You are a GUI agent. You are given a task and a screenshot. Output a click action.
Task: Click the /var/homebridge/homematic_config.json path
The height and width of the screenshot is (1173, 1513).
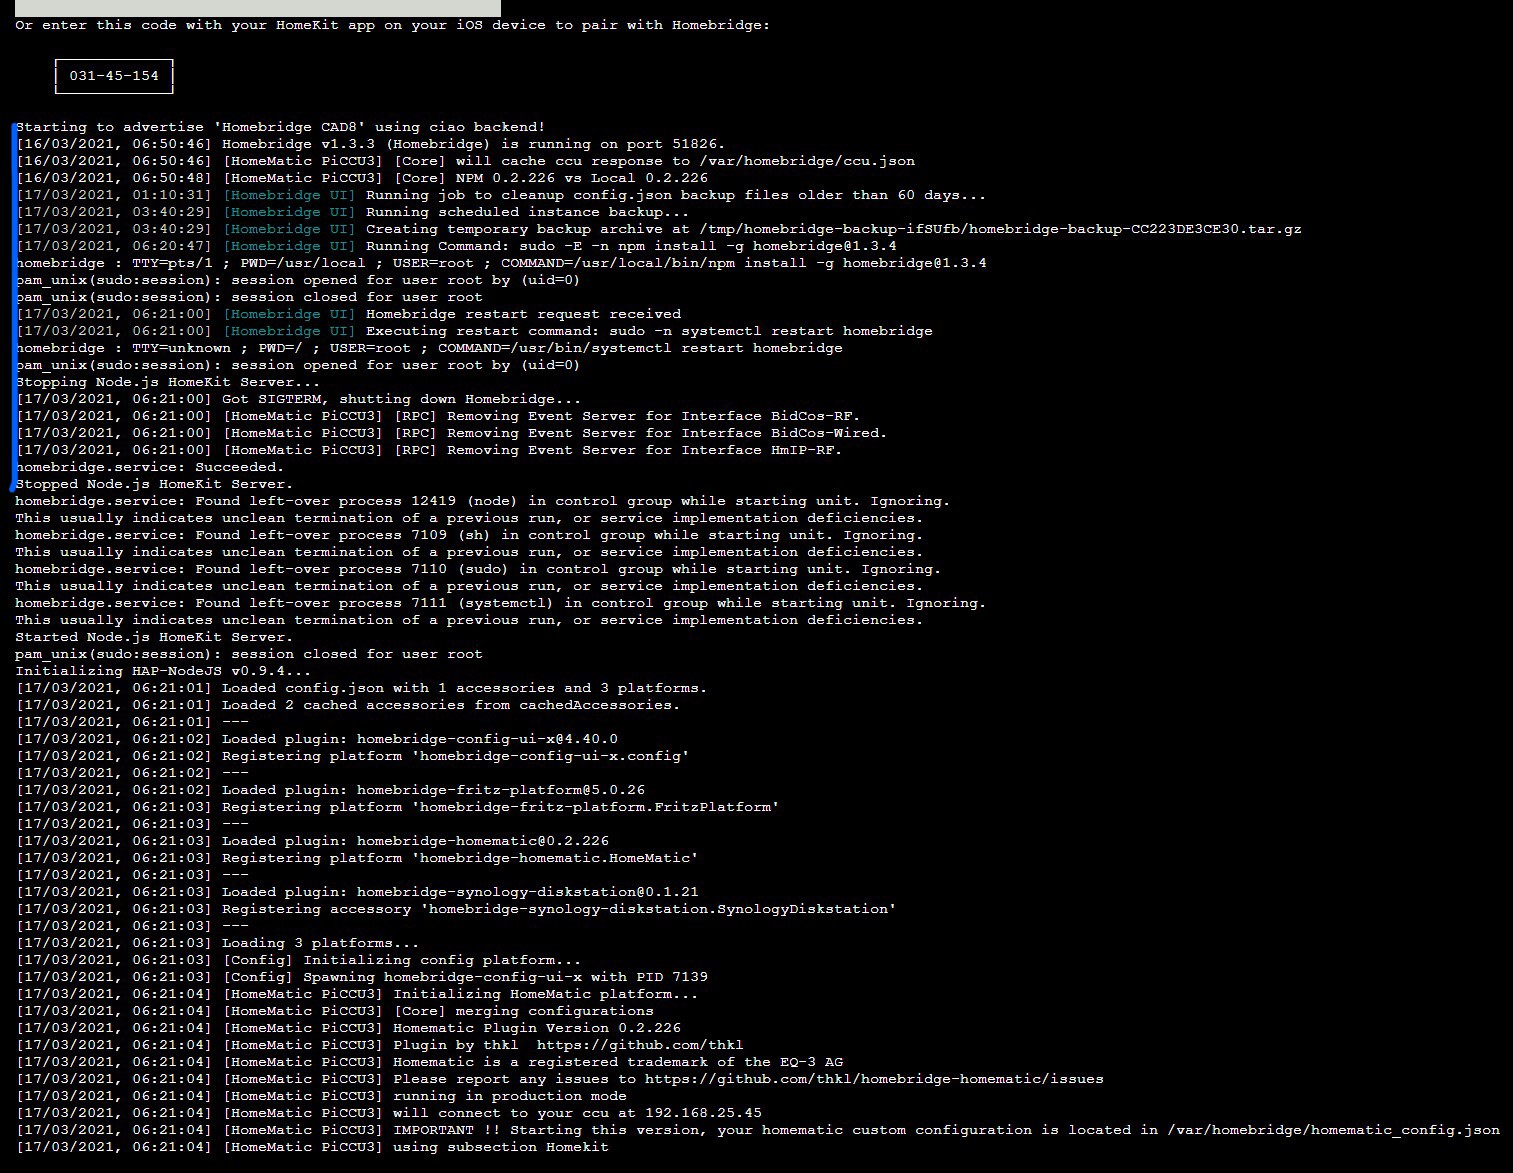tap(1334, 1130)
